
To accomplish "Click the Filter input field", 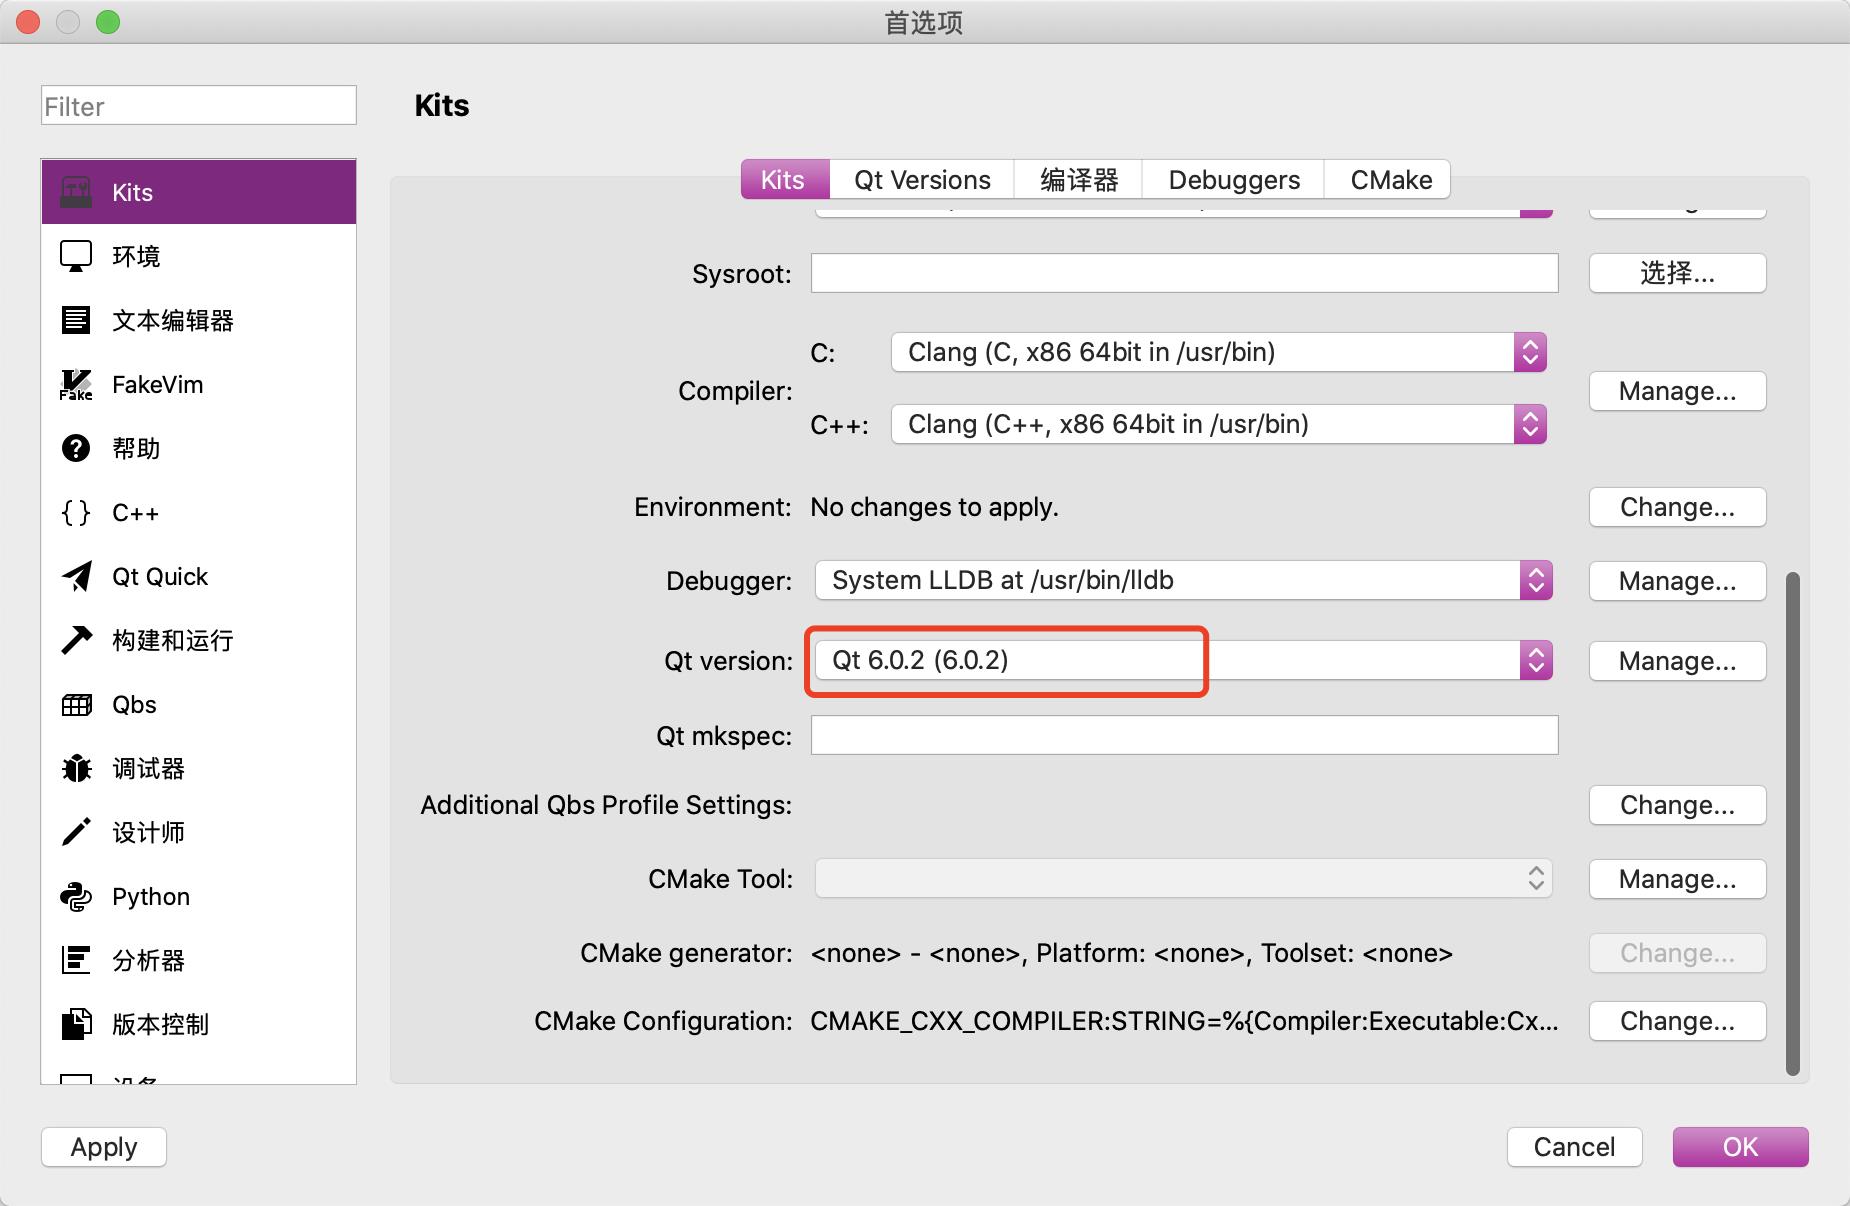I will [199, 105].
